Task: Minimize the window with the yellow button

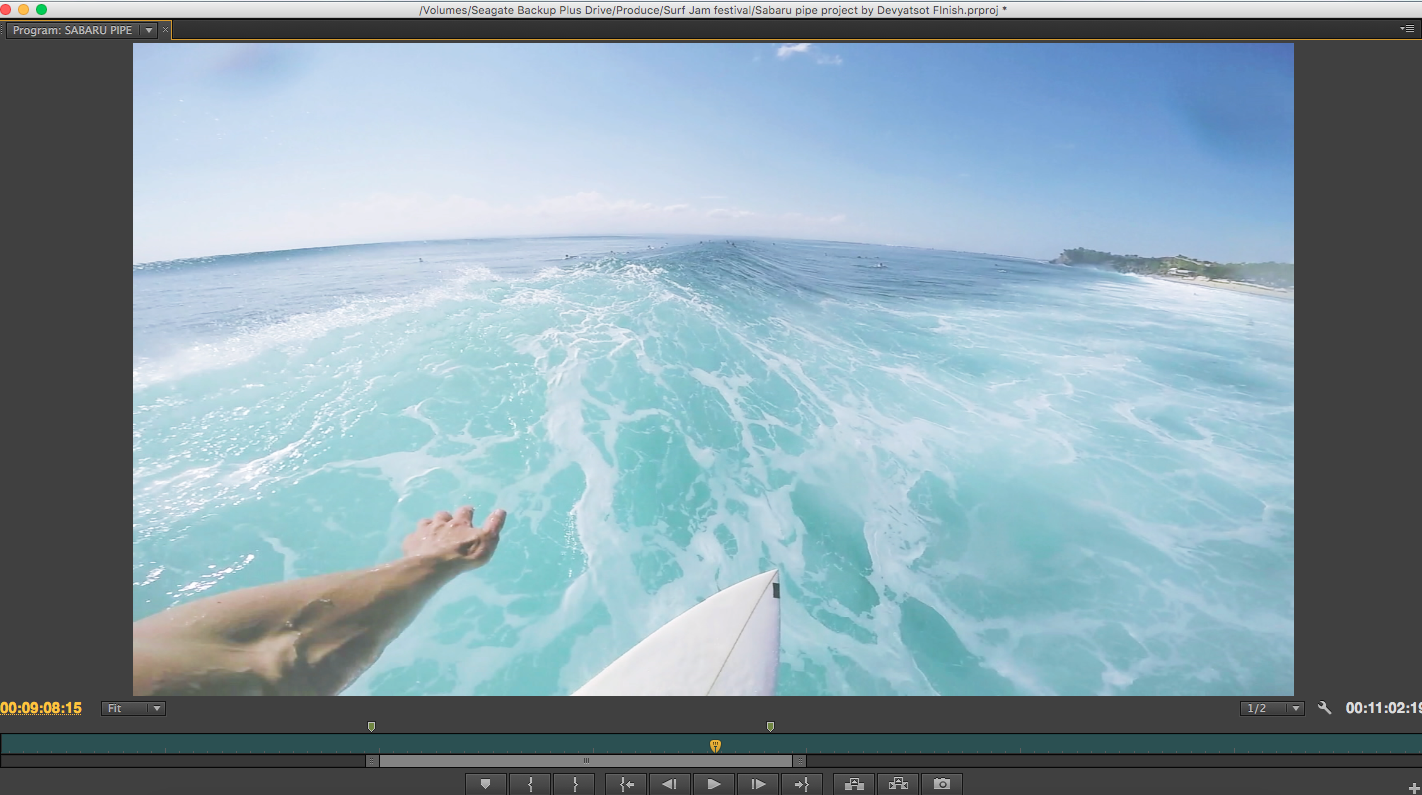Action: click(24, 9)
